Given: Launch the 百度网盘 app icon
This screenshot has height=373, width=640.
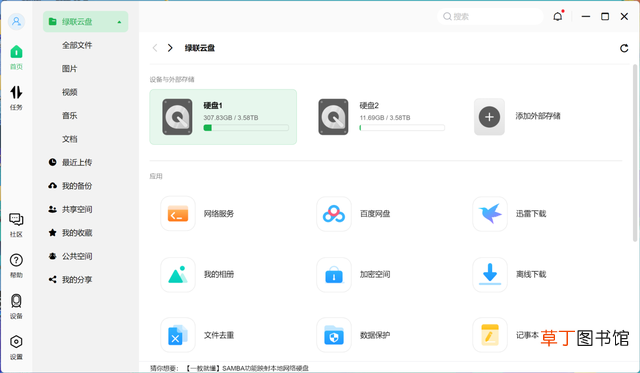Looking at the screenshot, I should 334,213.
